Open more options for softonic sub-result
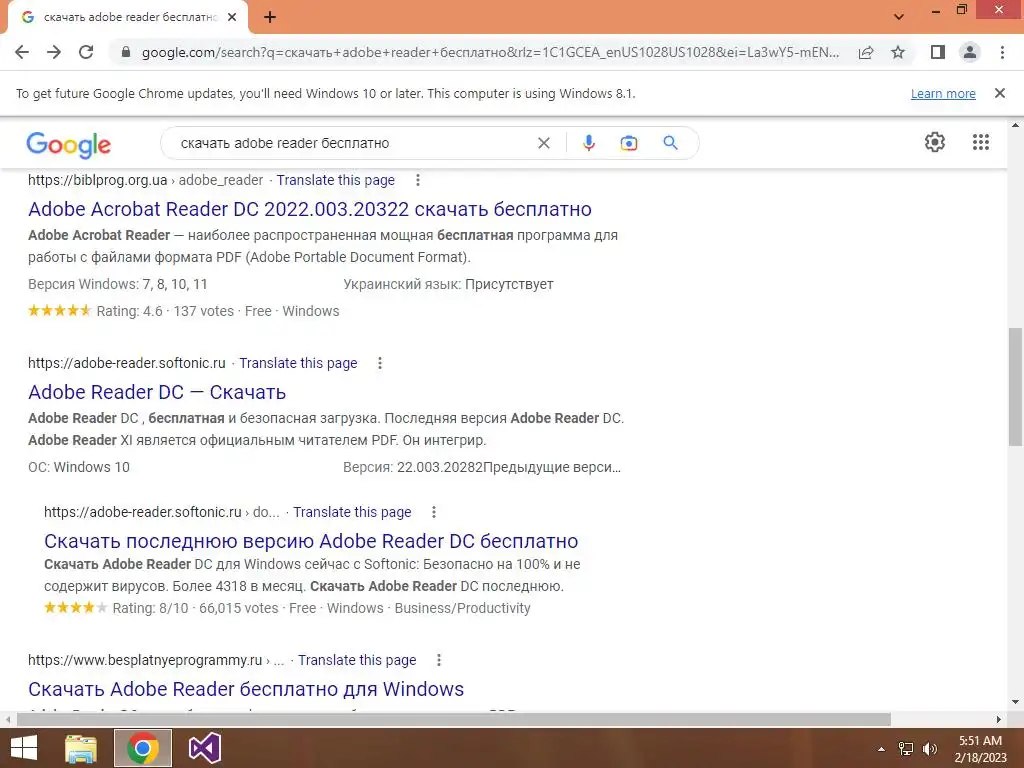This screenshot has height=768, width=1024. 434,512
